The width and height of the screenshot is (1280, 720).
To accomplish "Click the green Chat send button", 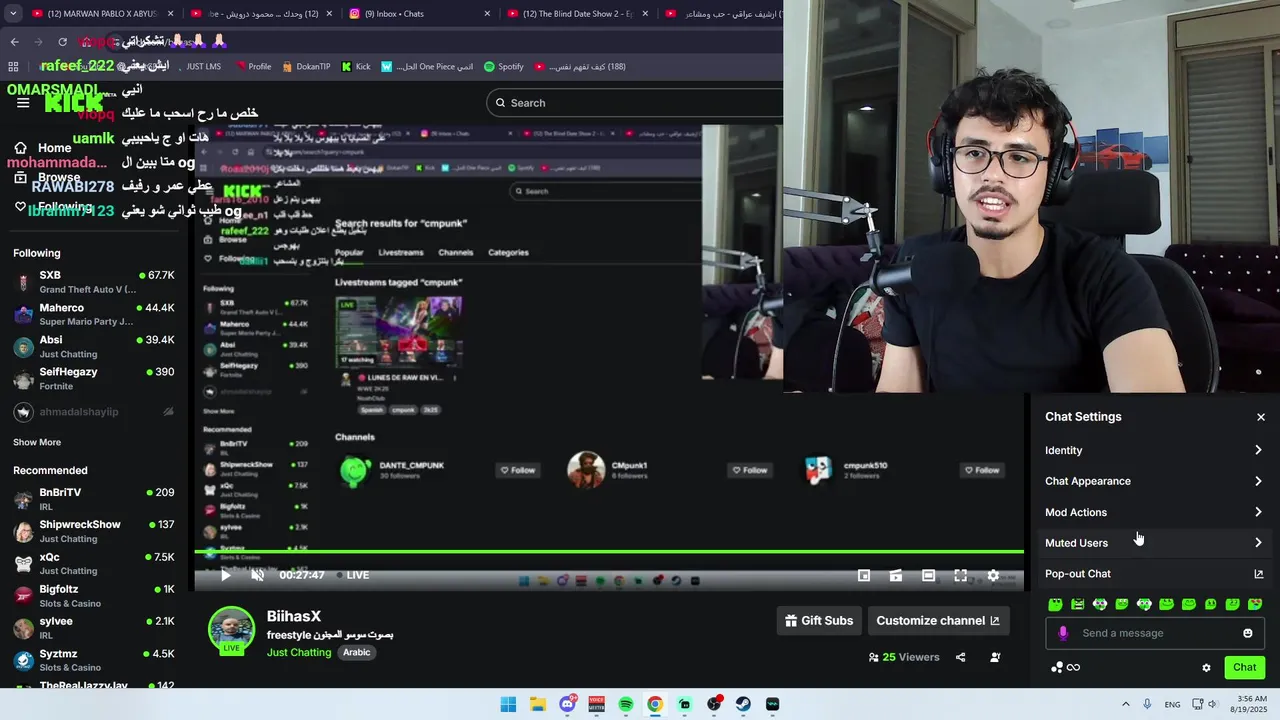I will tap(1244, 667).
